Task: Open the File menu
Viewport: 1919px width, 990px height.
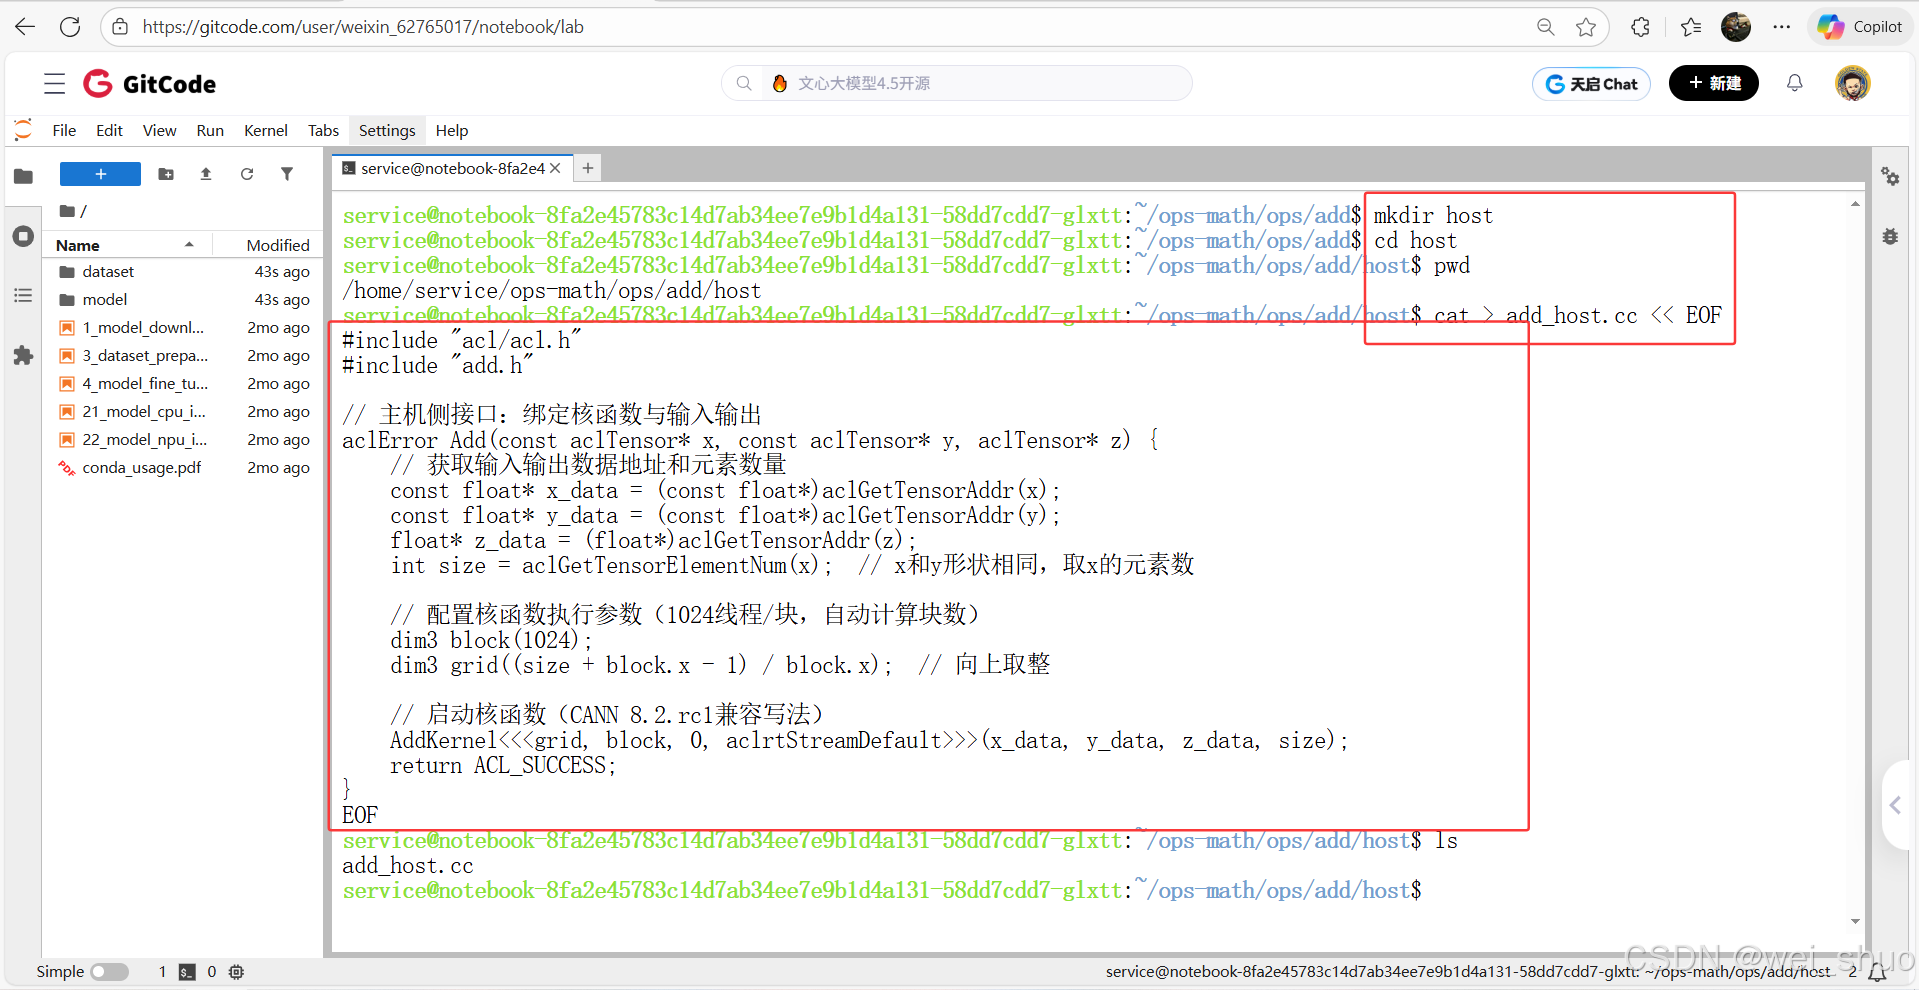Action: (x=64, y=130)
